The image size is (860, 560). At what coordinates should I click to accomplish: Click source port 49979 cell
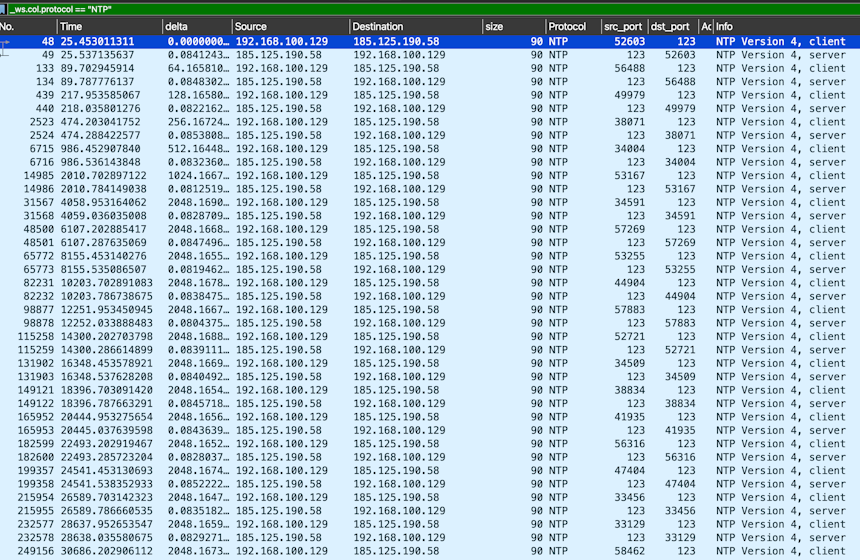pyautogui.click(x=629, y=95)
